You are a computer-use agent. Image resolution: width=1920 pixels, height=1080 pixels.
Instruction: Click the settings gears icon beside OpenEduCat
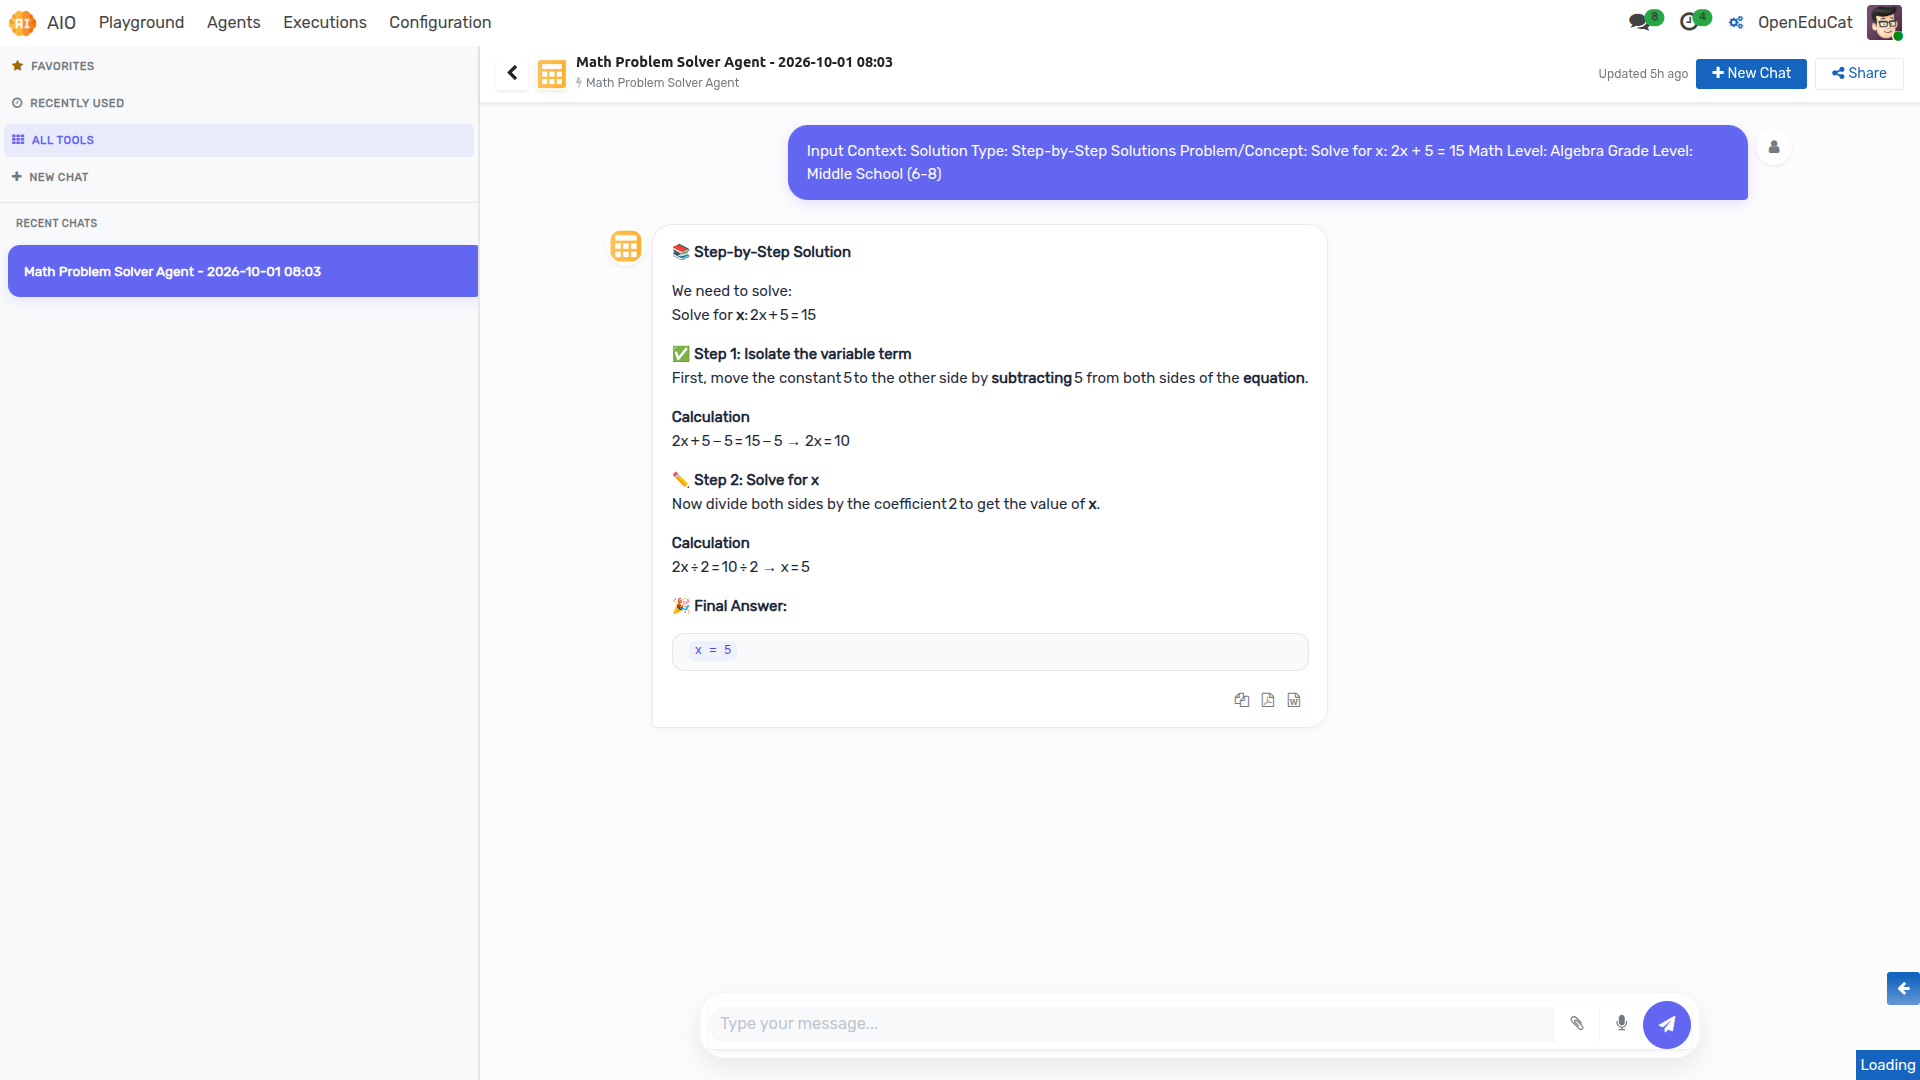1736,22
